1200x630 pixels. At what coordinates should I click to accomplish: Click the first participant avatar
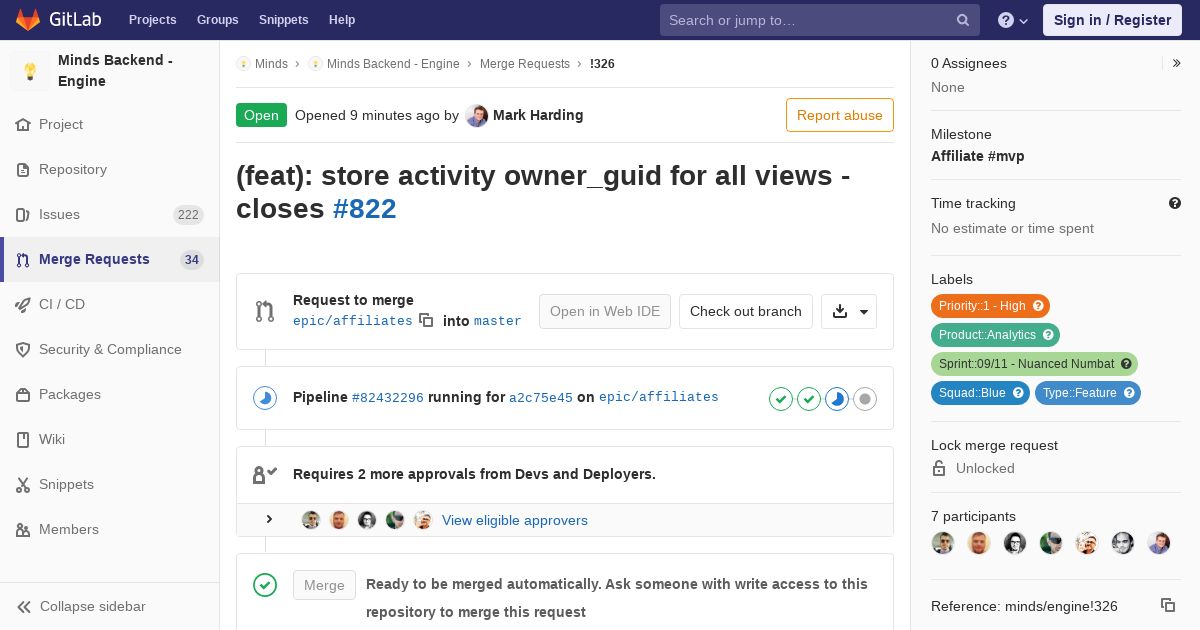943,543
